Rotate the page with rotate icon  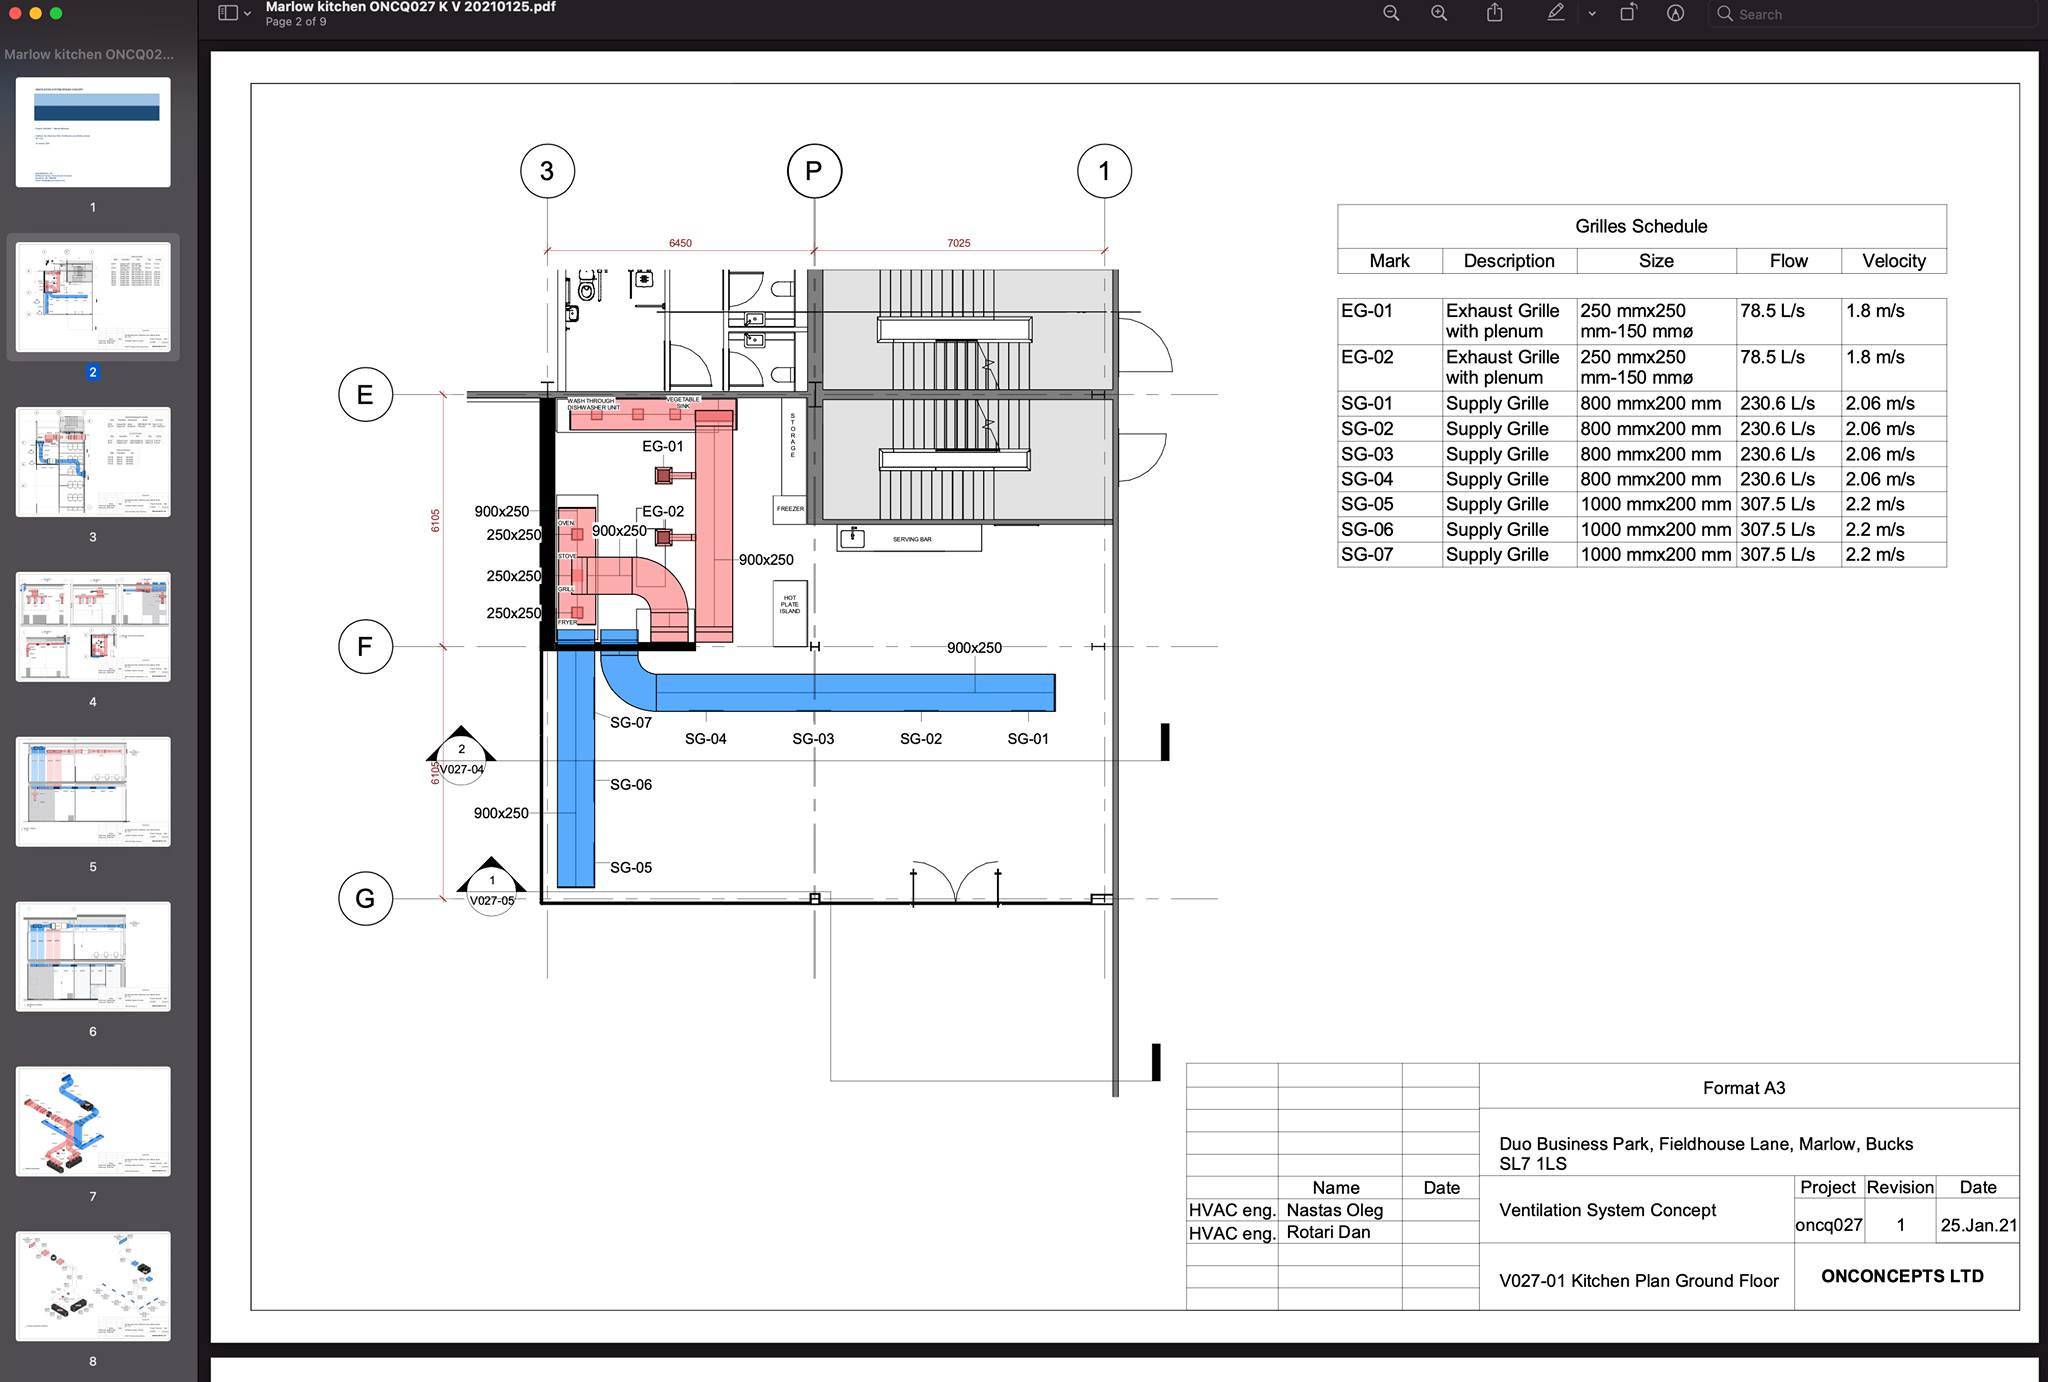click(1628, 13)
